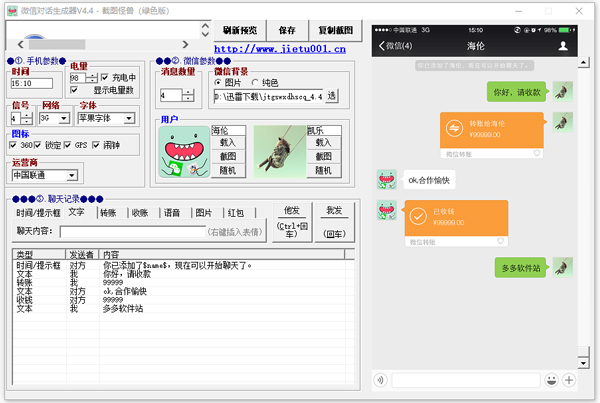Select the 转账 row with 99999
This screenshot has height=403, width=600.
coord(184,282)
